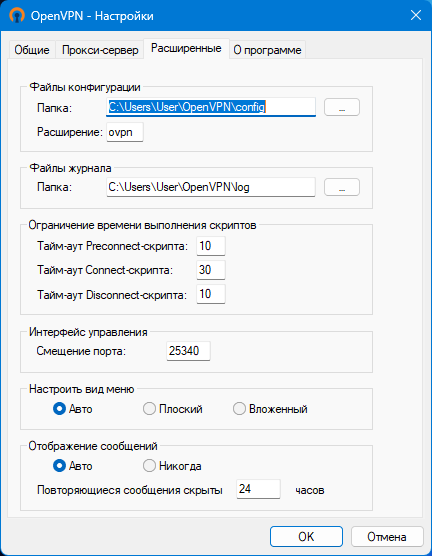Select Авто under Отображение сообщений
Screen dimensions: 432x556
click(73, 466)
